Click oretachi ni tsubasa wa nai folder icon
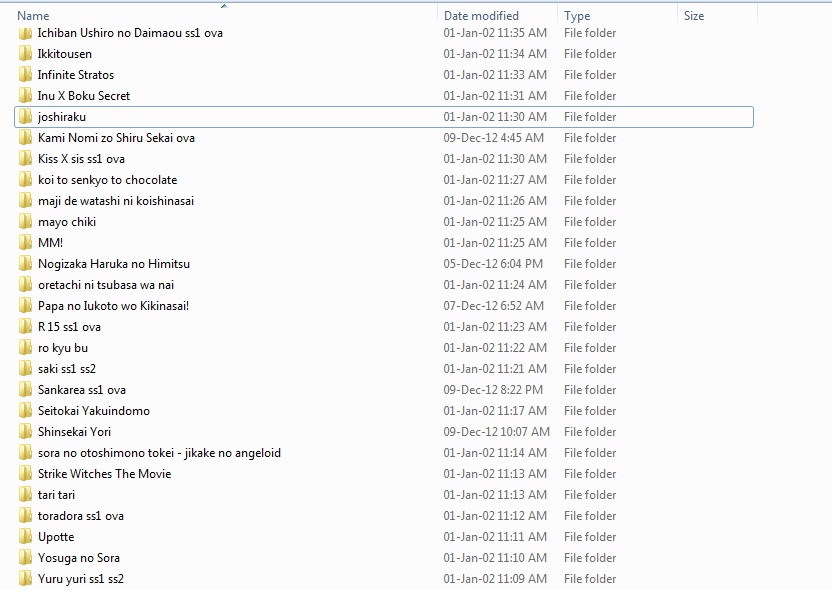The width and height of the screenshot is (832, 590). point(25,285)
